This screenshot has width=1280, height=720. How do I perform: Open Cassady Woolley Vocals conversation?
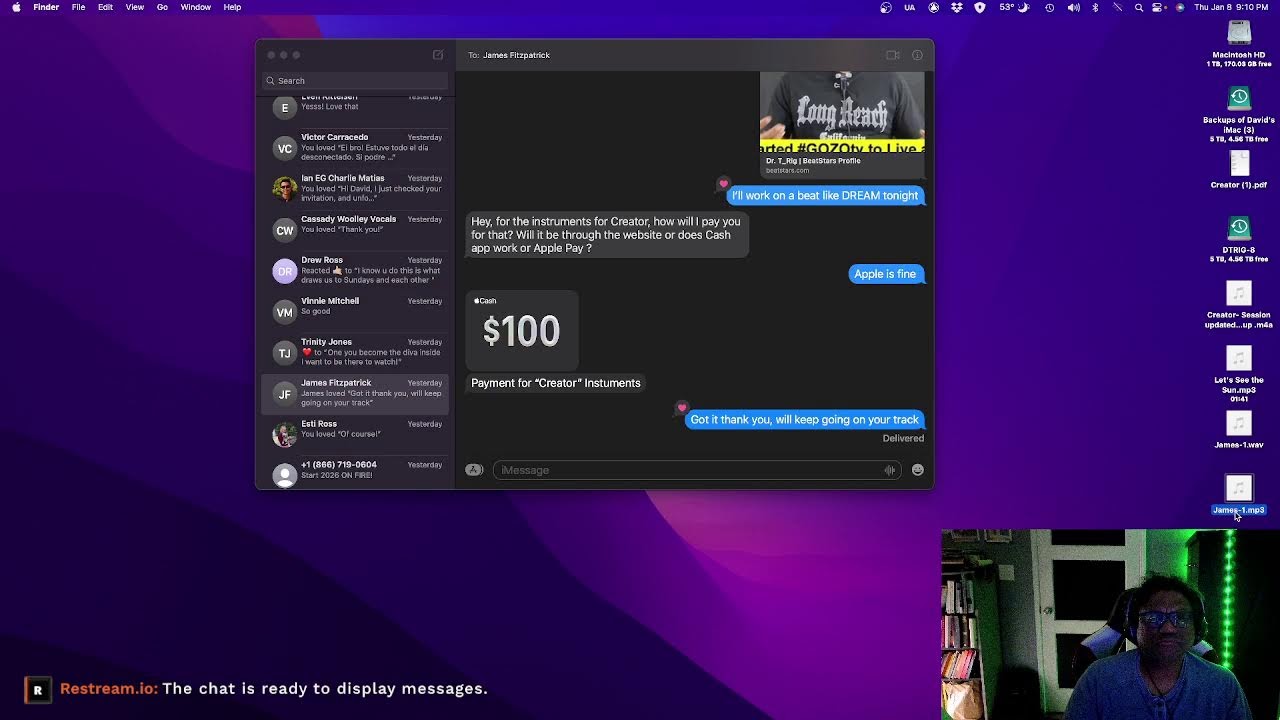tap(355, 230)
